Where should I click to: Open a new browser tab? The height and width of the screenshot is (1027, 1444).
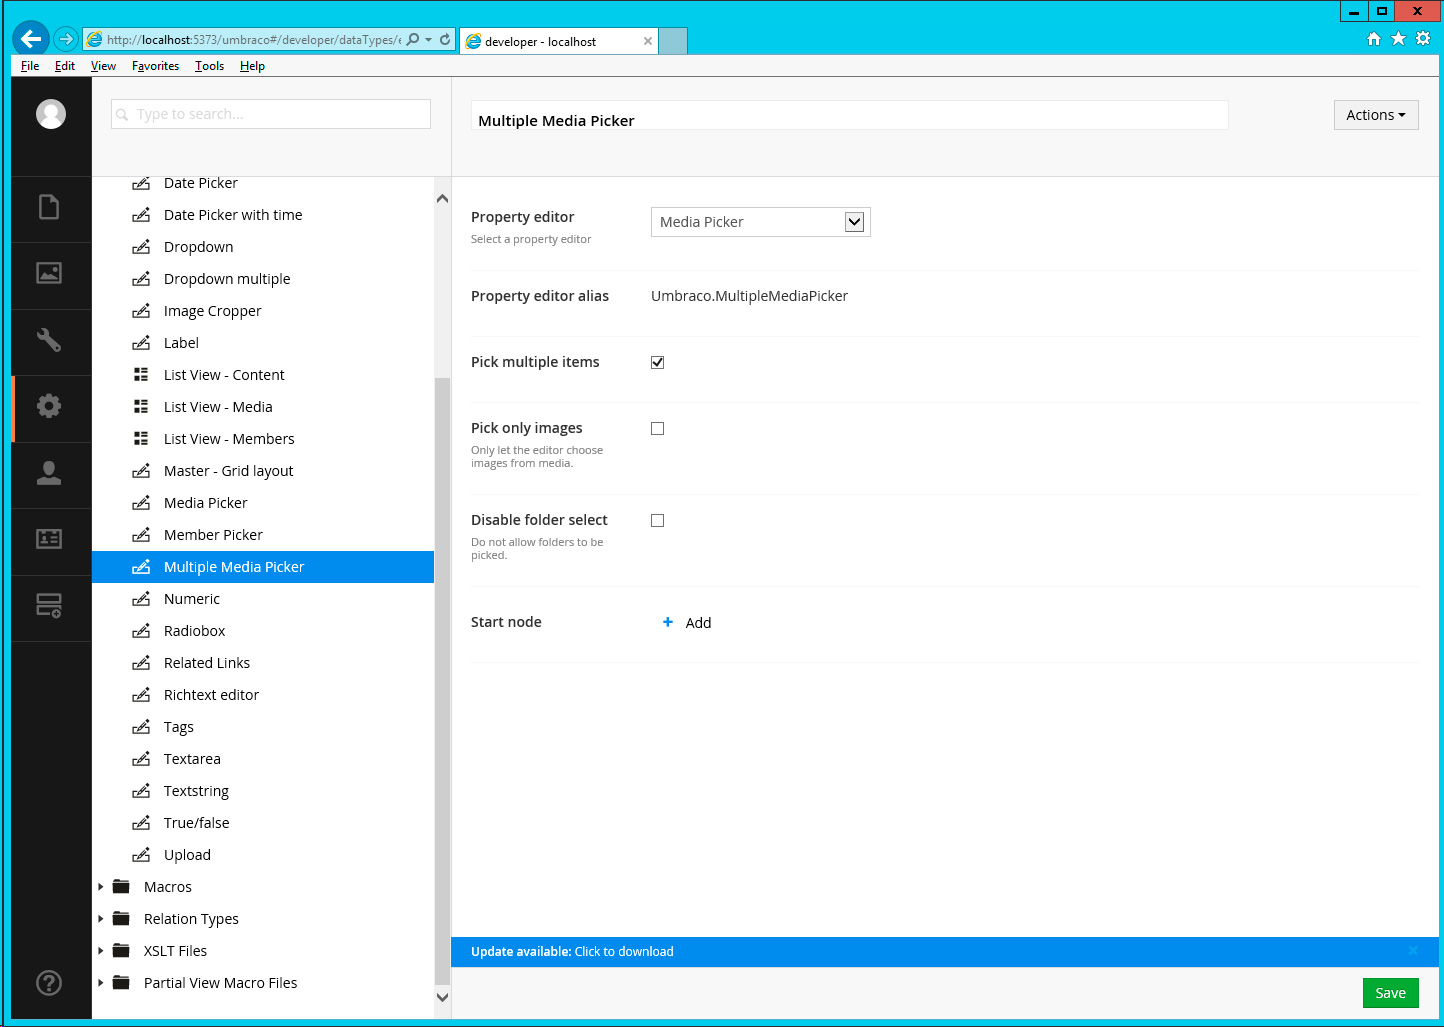(x=673, y=41)
